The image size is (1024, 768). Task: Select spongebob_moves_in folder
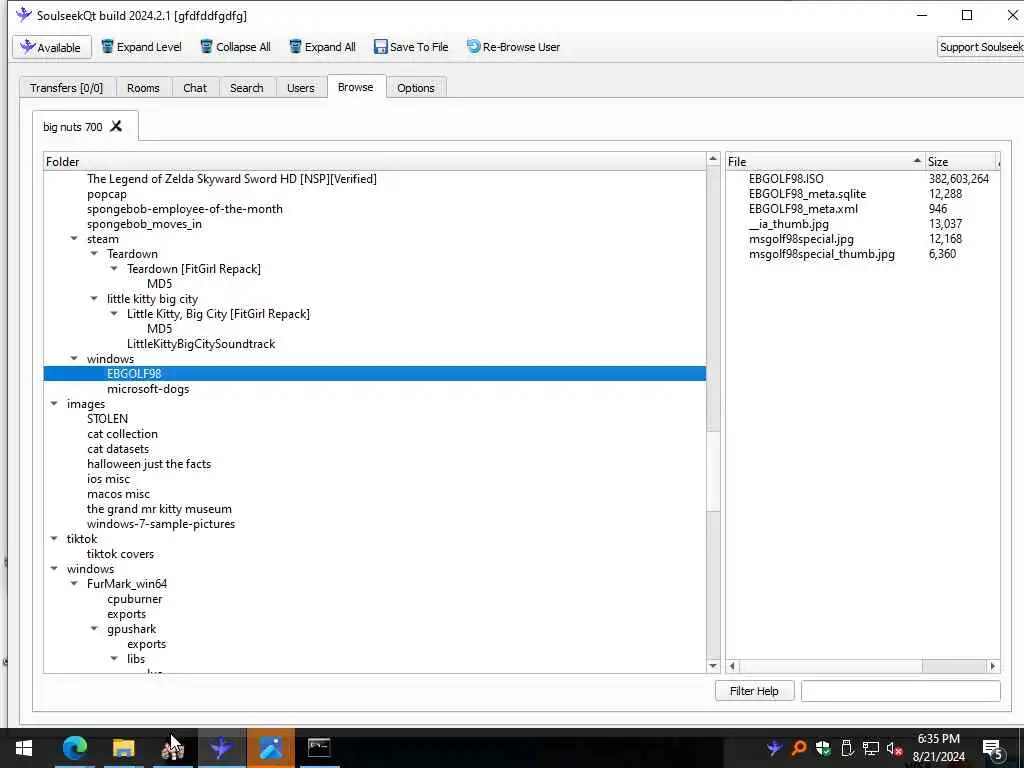click(x=144, y=224)
